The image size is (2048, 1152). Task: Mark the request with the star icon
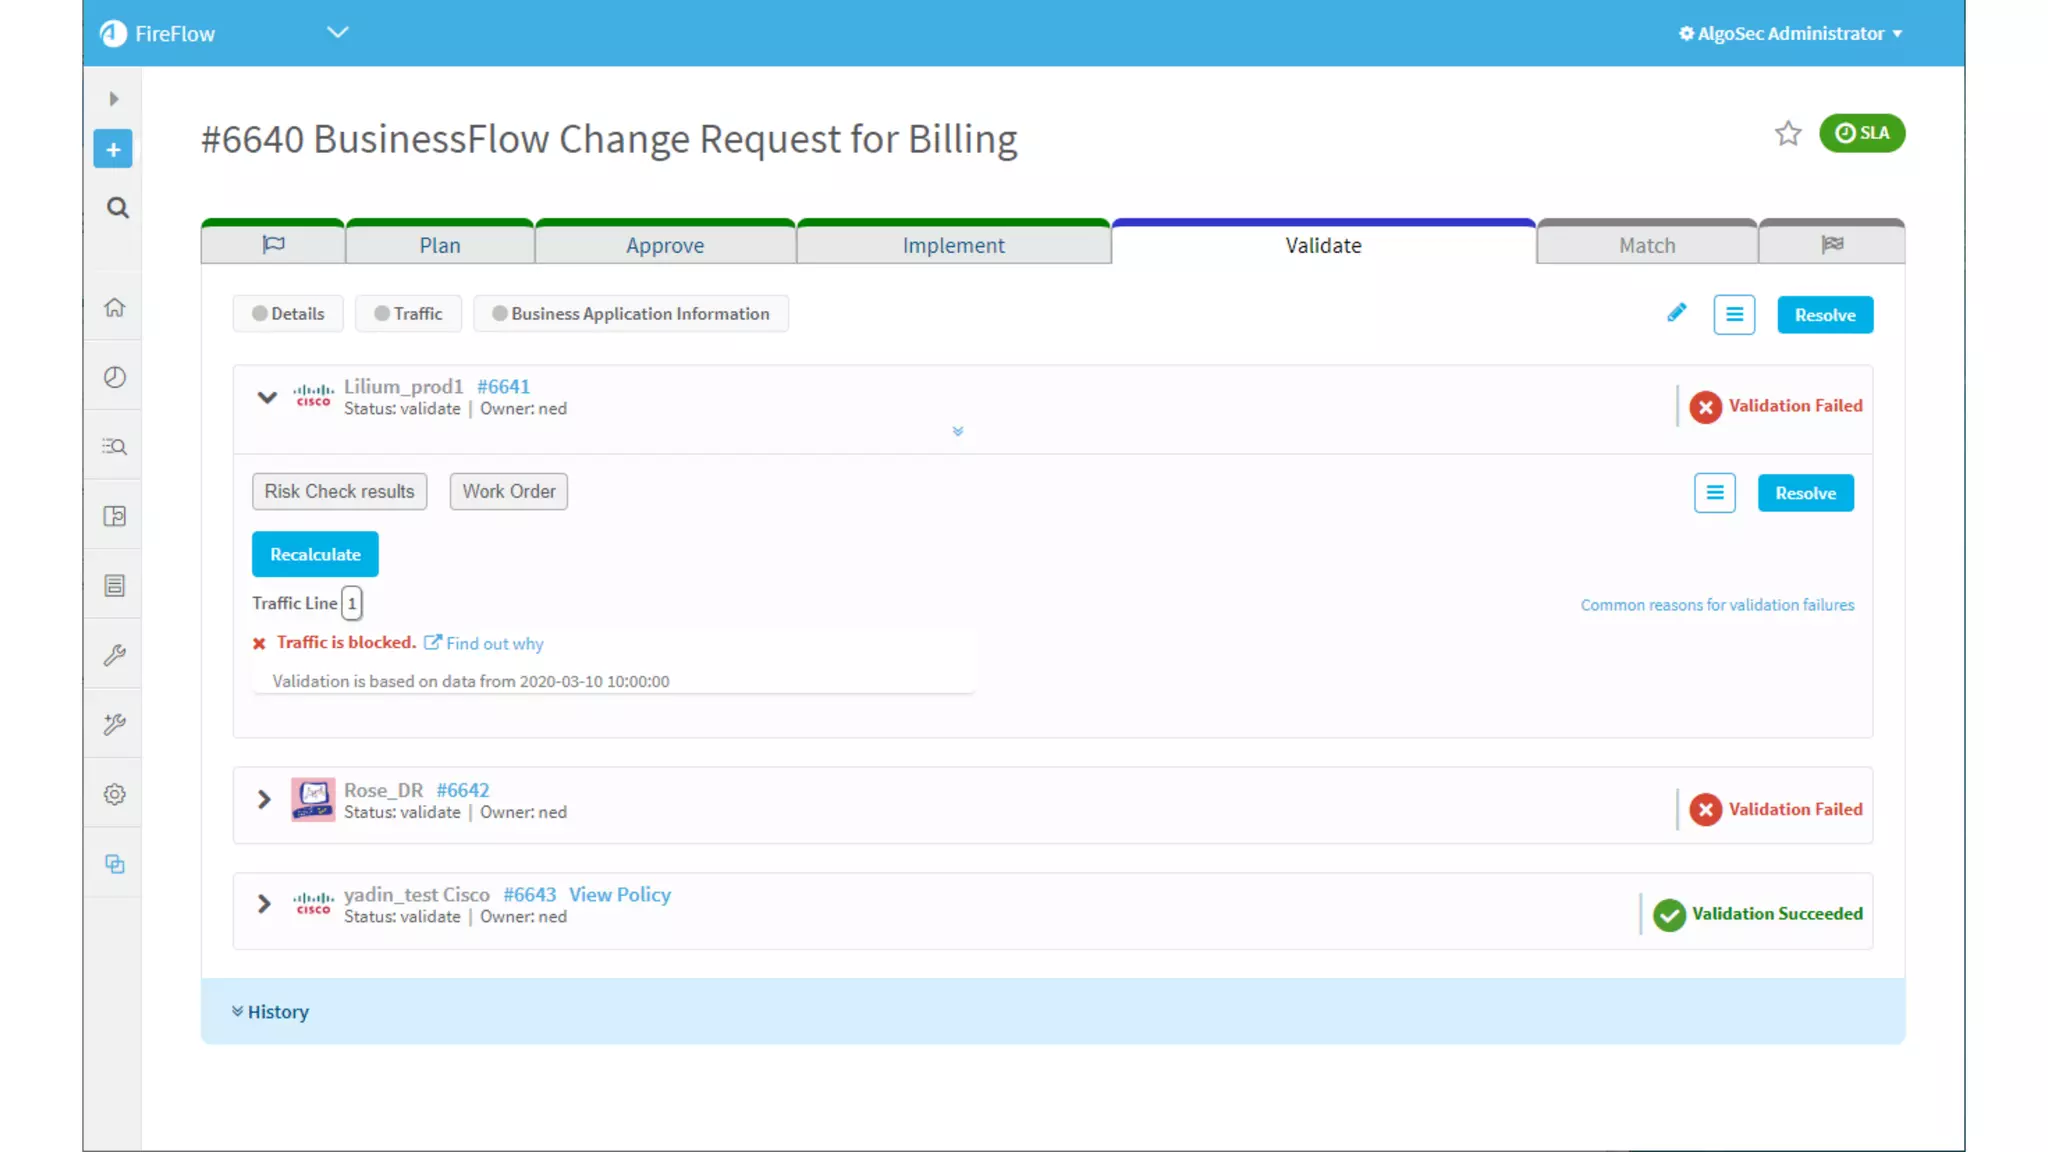point(1788,133)
